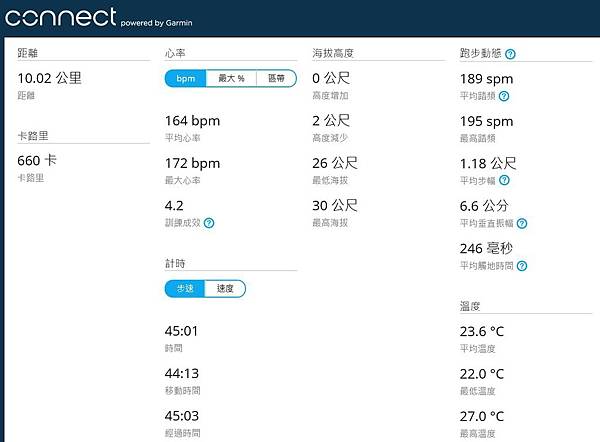The width and height of the screenshot is (600, 442).
Task: Select the 164 bpm average heart rate
Action: [192, 121]
